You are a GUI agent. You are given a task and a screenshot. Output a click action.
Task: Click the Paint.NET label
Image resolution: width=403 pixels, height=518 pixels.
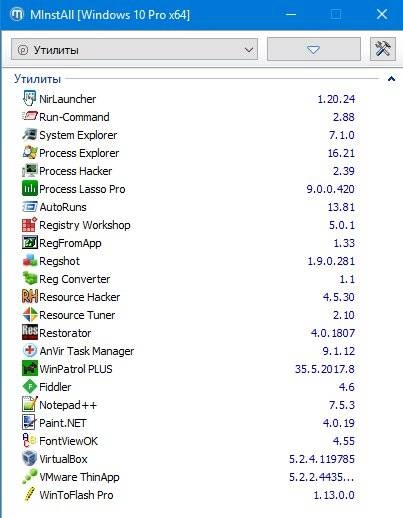pos(63,423)
